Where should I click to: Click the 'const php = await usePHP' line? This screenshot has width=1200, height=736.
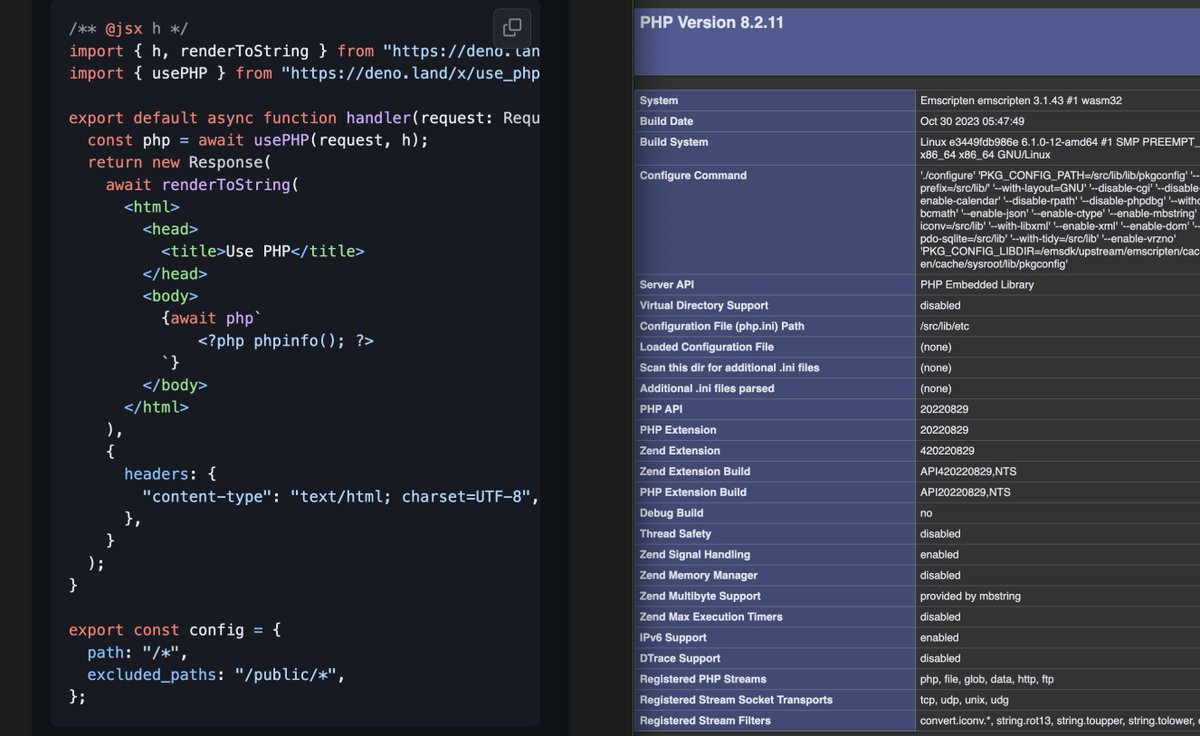coord(258,140)
